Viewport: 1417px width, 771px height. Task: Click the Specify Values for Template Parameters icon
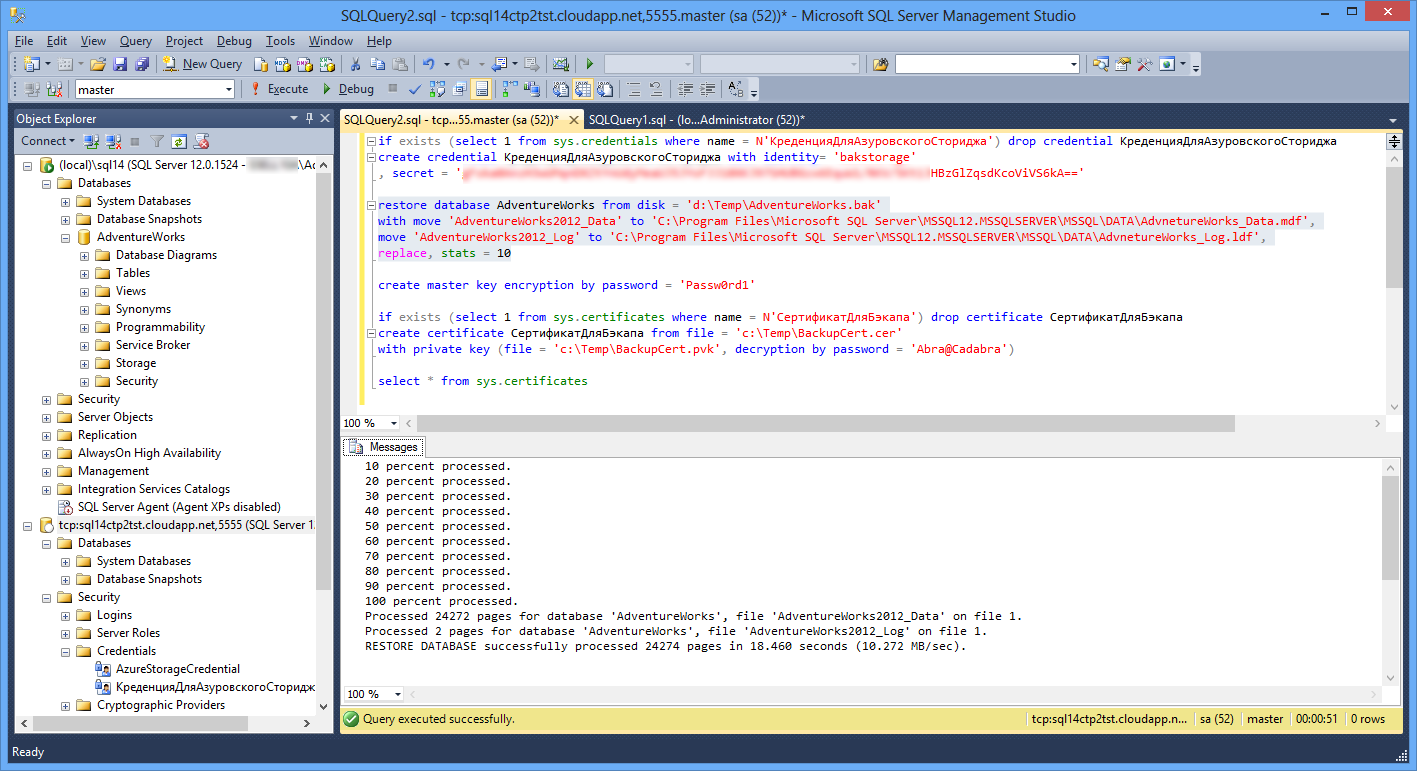click(735, 89)
